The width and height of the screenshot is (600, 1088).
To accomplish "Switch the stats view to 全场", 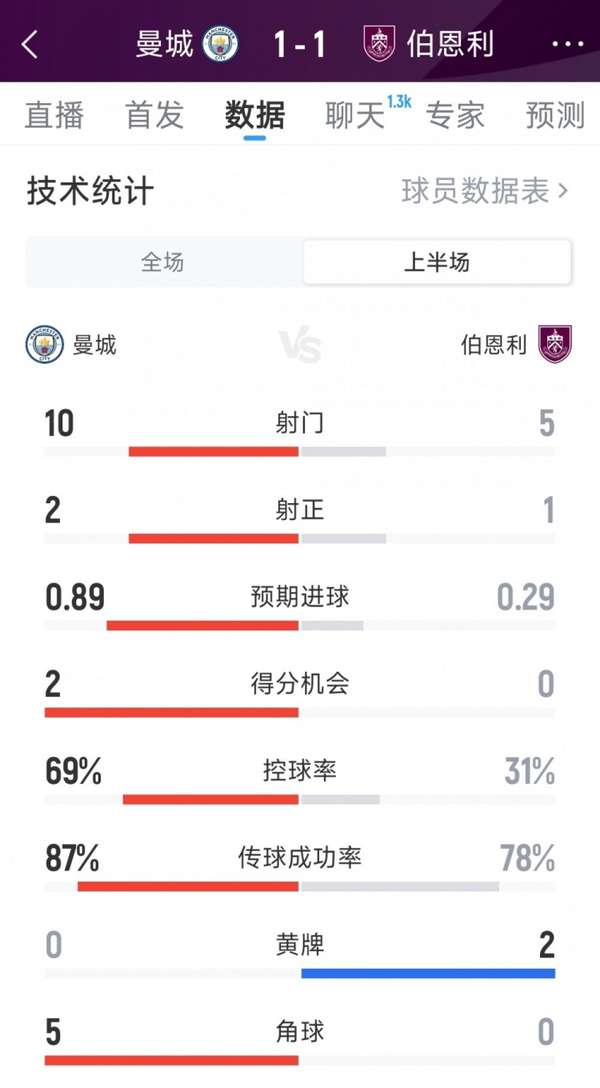I will pos(162,262).
